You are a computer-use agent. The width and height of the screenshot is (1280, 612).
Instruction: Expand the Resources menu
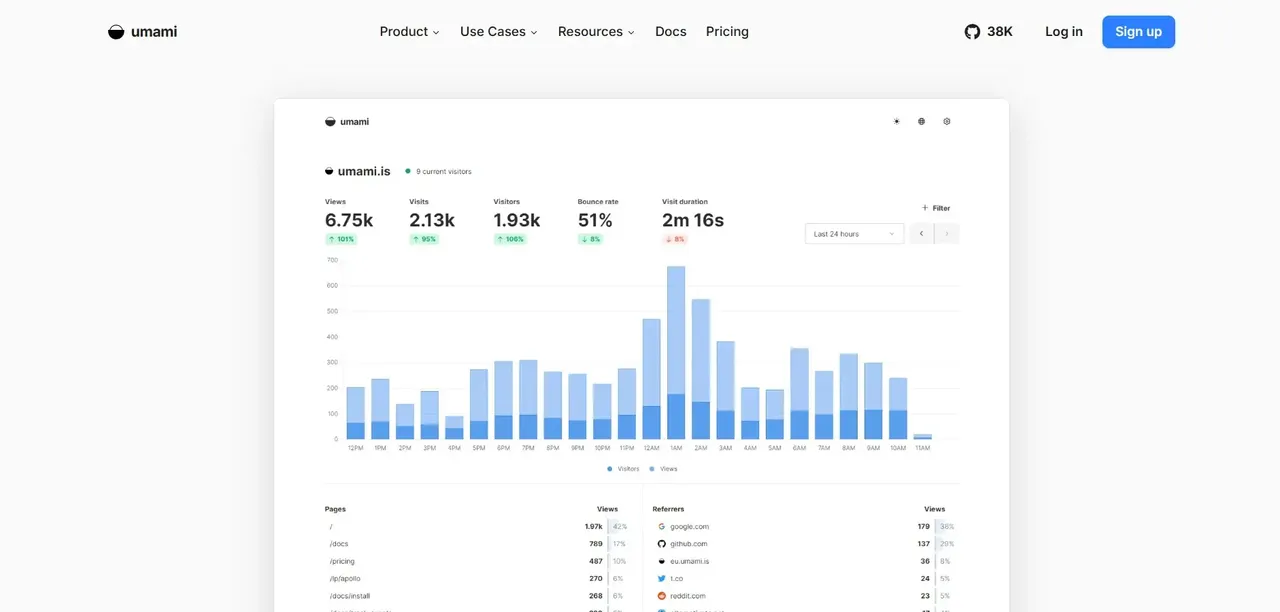[x=596, y=32]
